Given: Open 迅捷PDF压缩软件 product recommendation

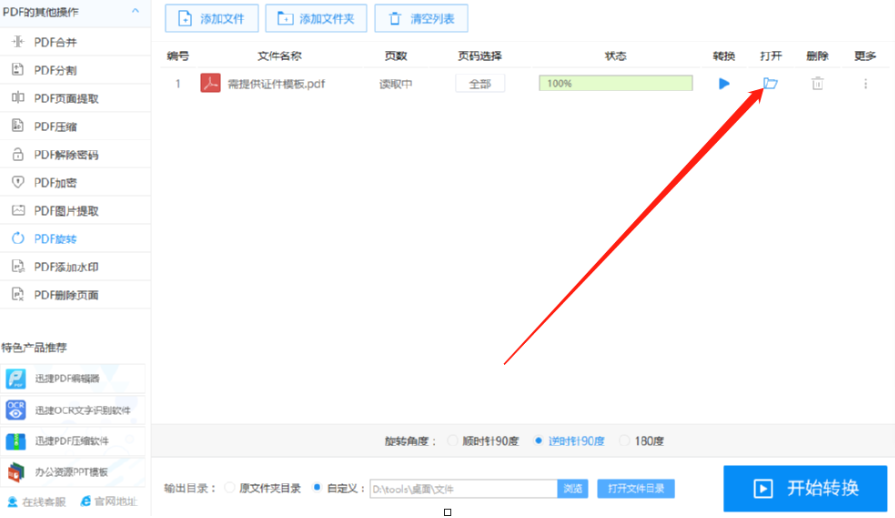Looking at the screenshot, I should (72, 441).
